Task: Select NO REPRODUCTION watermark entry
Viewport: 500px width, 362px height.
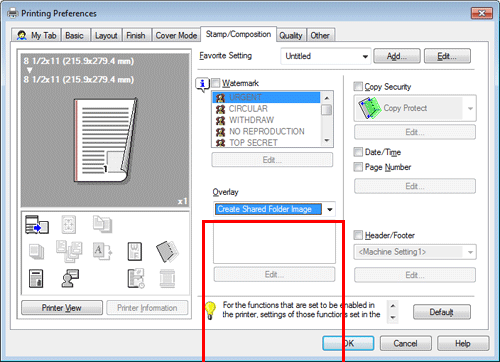Action: point(266,131)
